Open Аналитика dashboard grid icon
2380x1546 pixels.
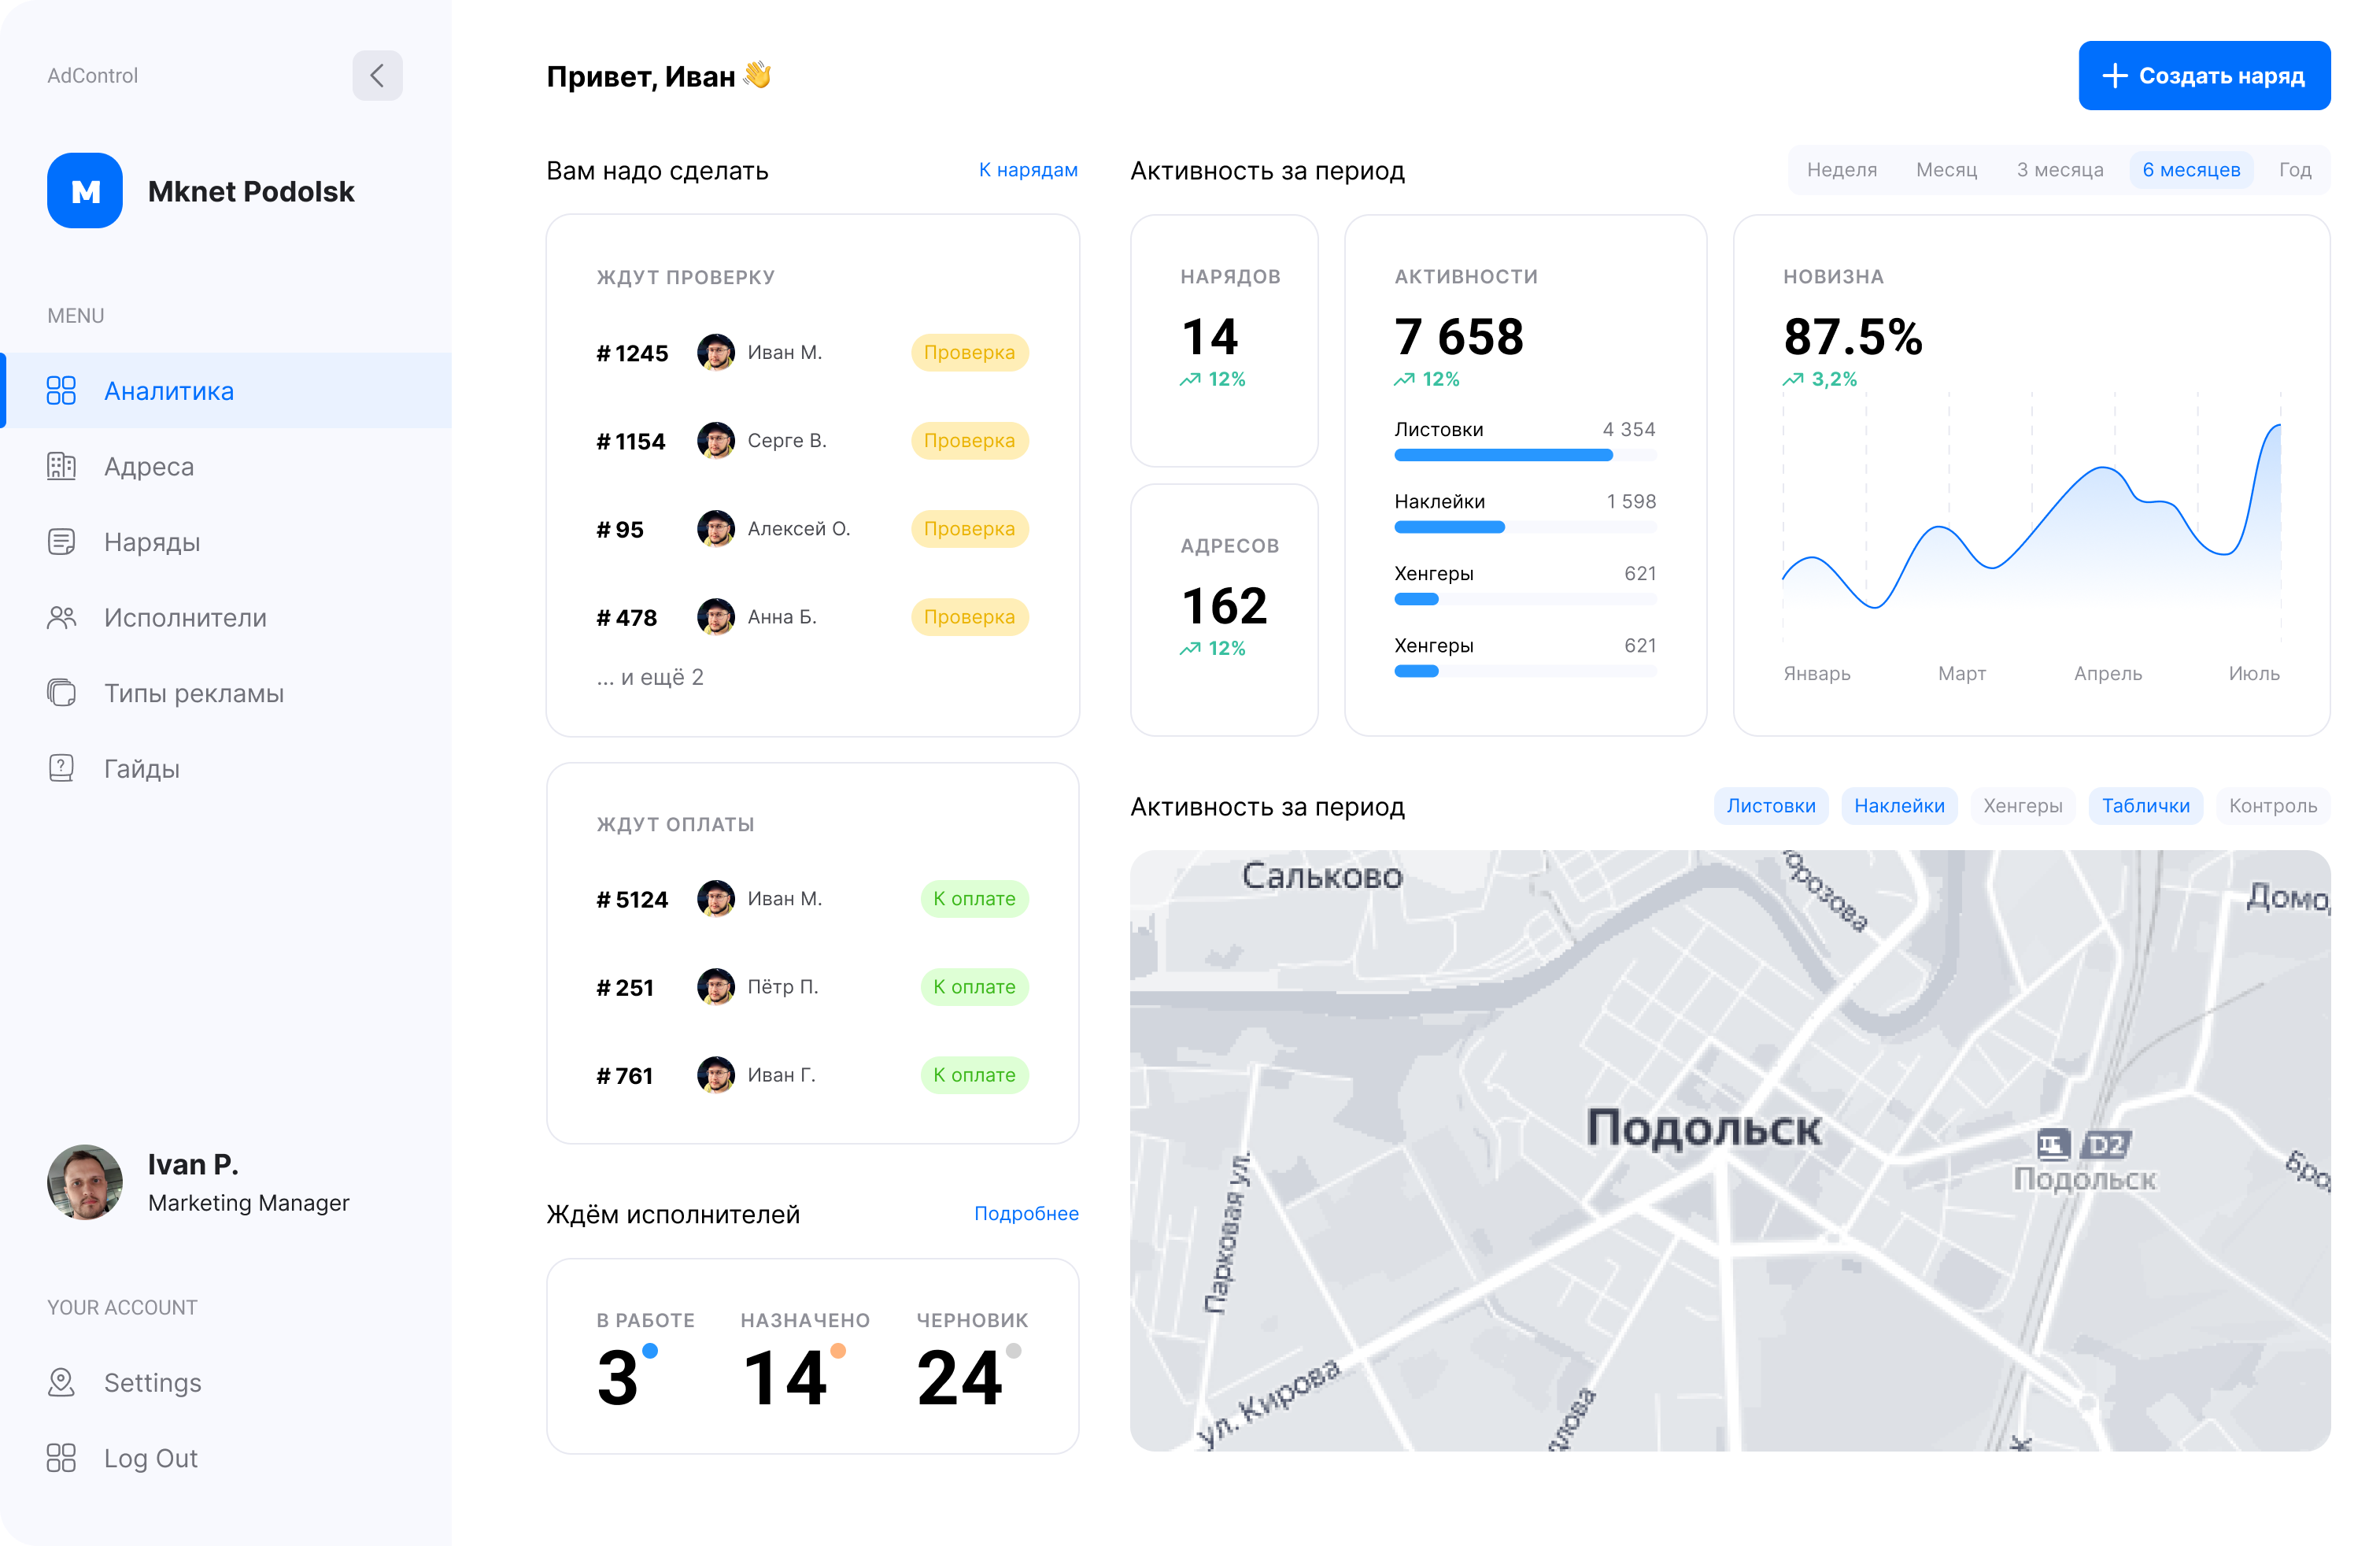61,390
